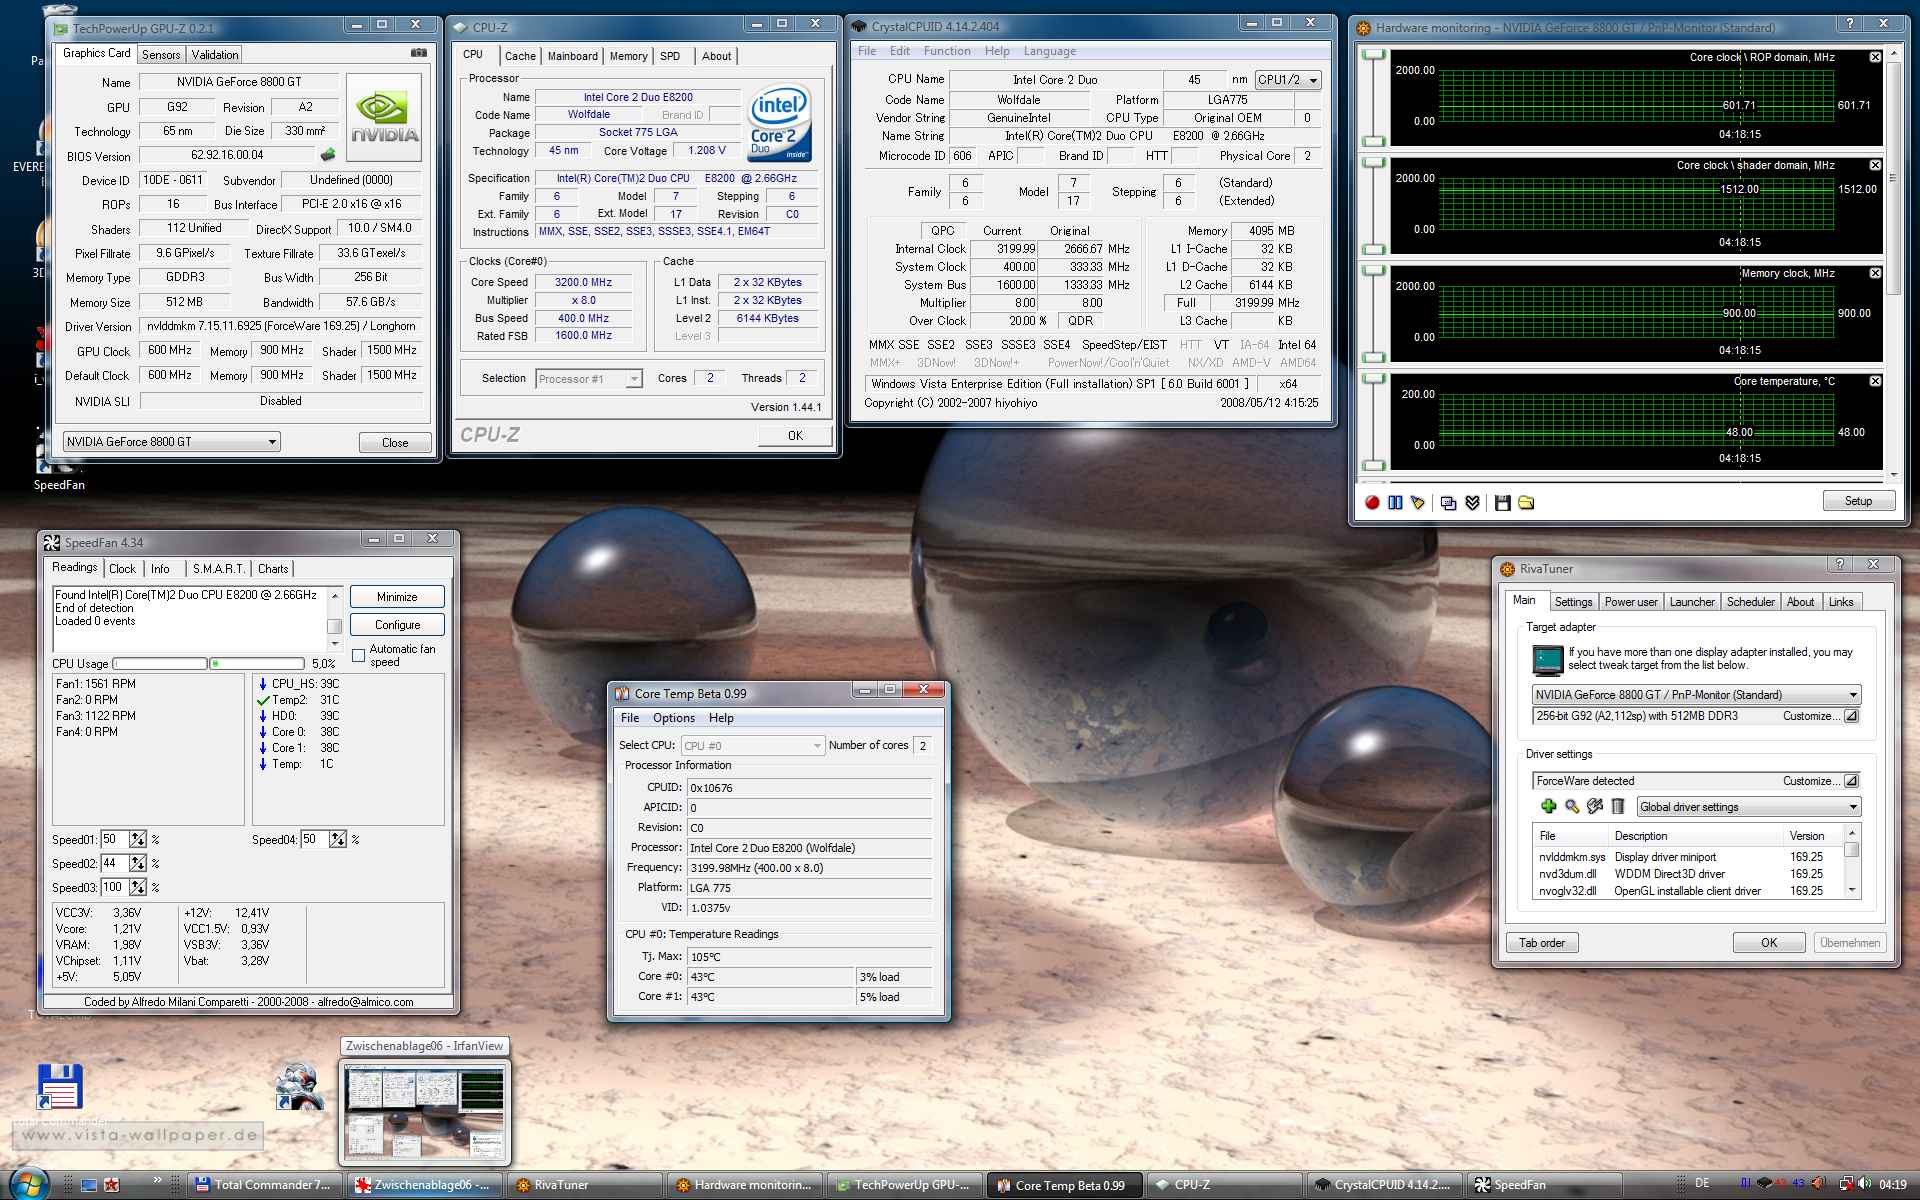This screenshot has height=1200, width=1920.
Task: Close the Core clock ROP domain graph
Action: point(1875,58)
